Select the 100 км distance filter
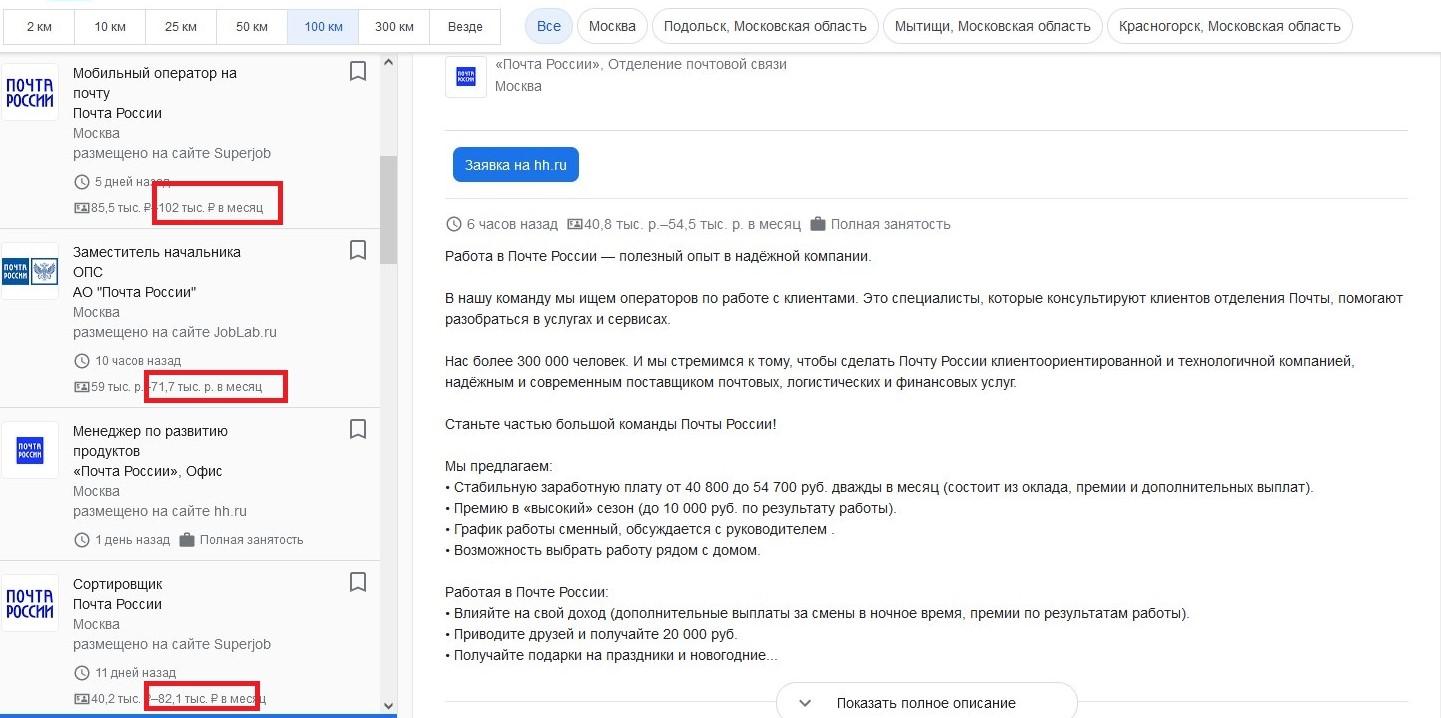Image resolution: width=1441 pixels, height=718 pixels. tap(323, 26)
